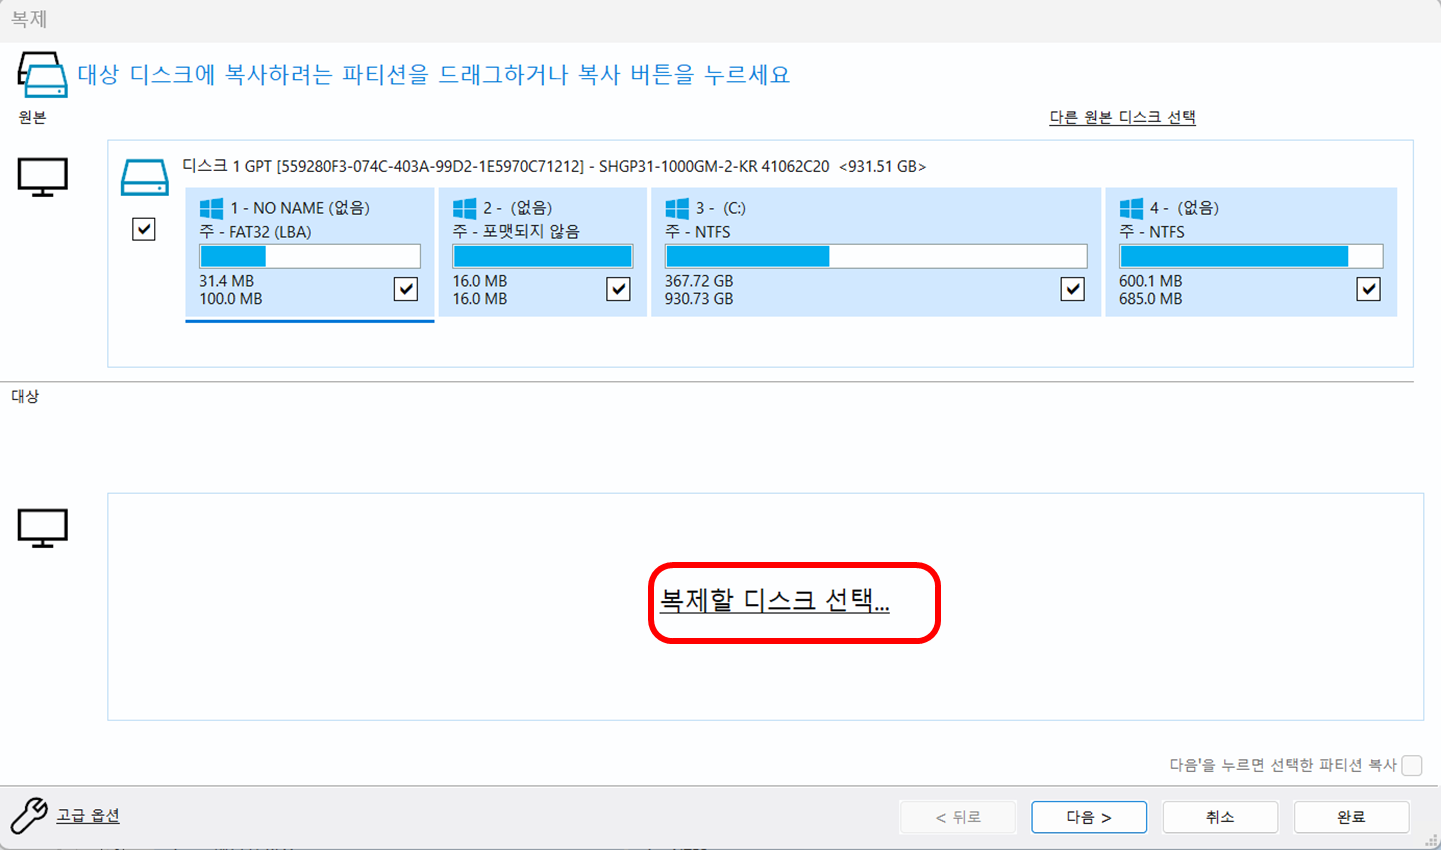The width and height of the screenshot is (1441, 850).
Task: Click the 다른 원본 디스크 선택 link
Action: coord(1122,117)
